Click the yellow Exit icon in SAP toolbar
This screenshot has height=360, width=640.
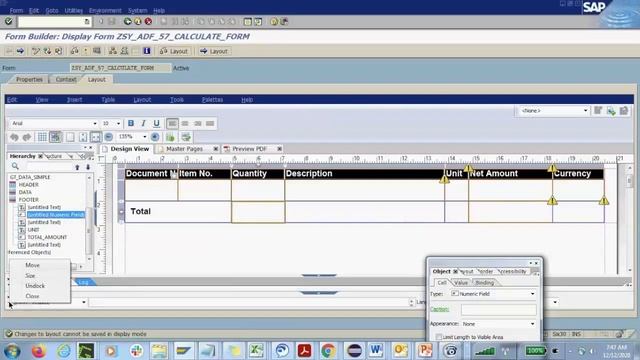click(x=138, y=21)
